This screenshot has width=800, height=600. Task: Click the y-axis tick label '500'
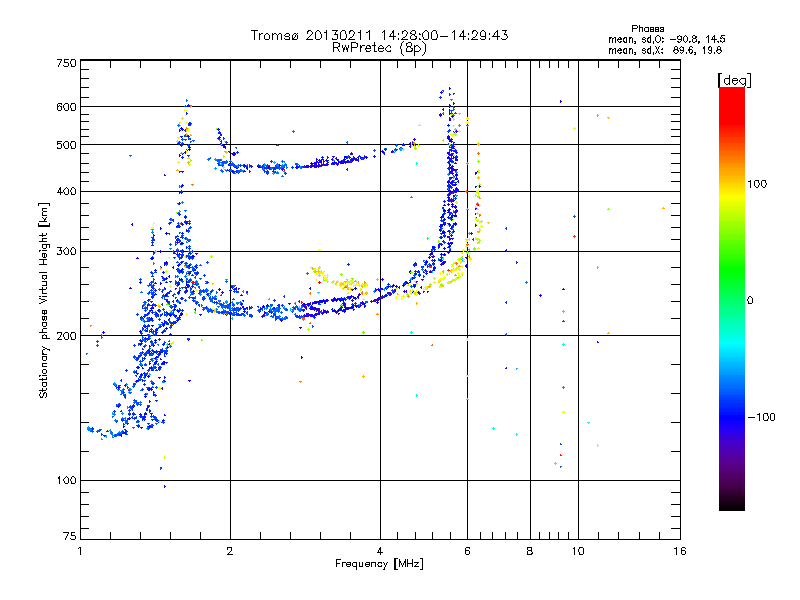coord(66,145)
